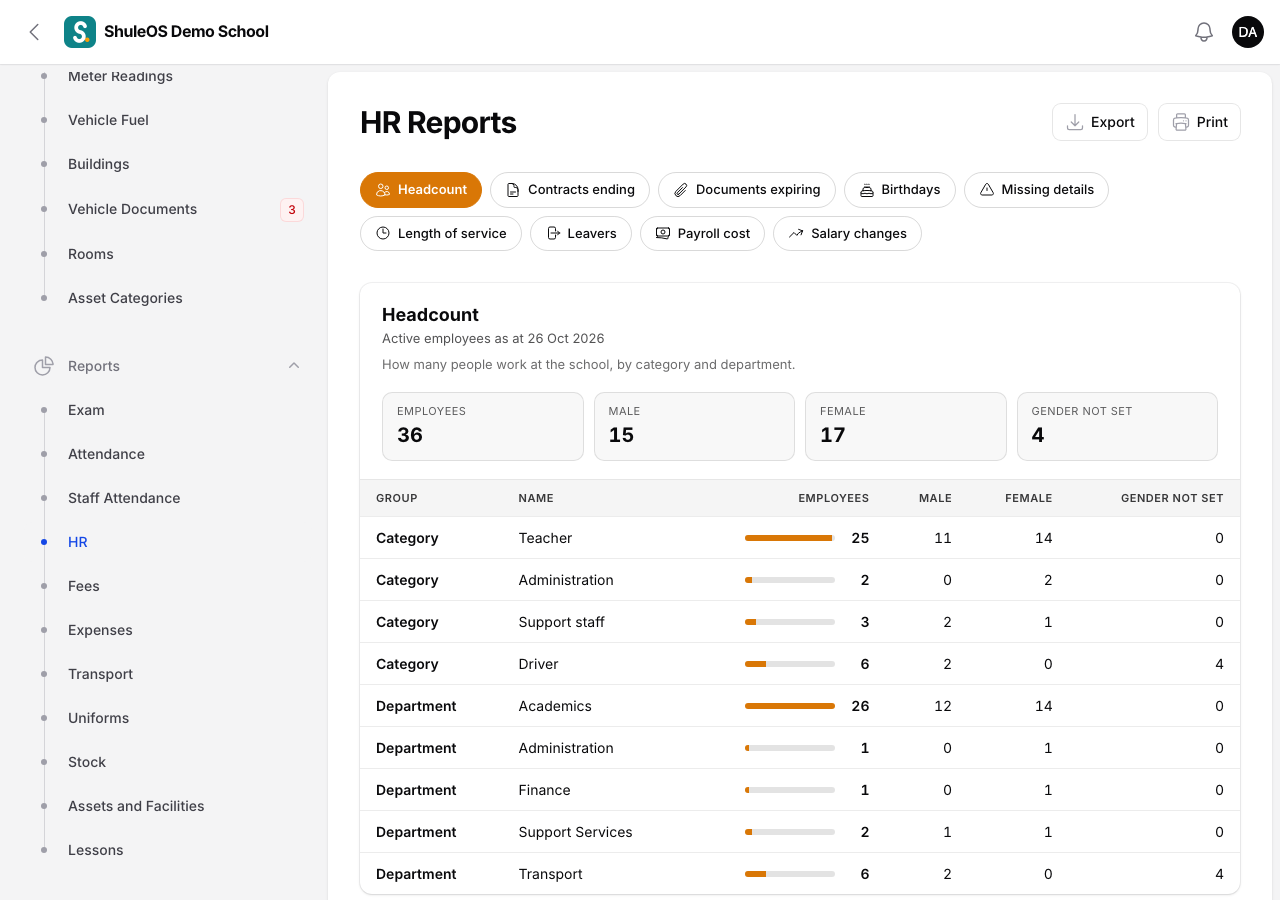Open the Lessons report
The height and width of the screenshot is (900, 1280).
point(96,850)
